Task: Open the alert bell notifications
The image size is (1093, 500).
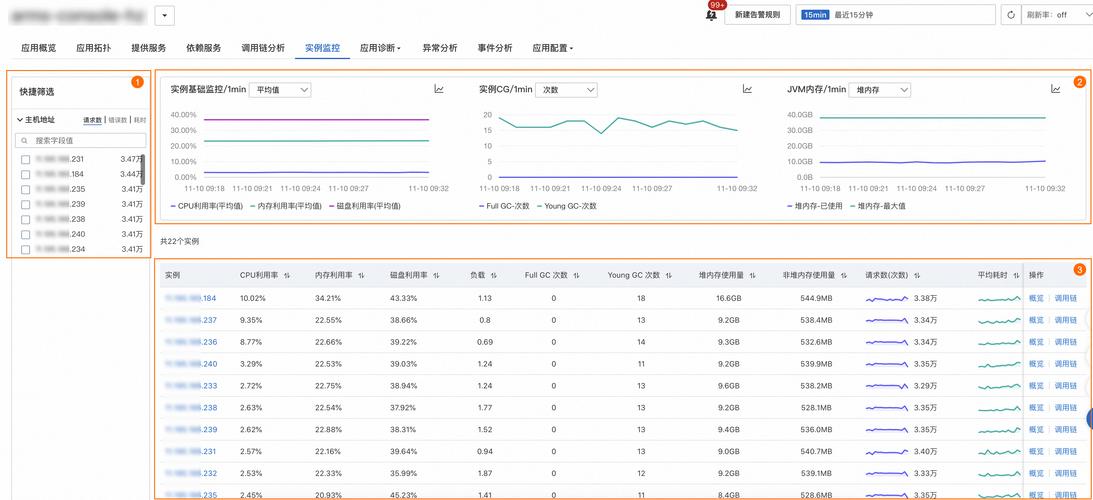Action: [x=712, y=14]
